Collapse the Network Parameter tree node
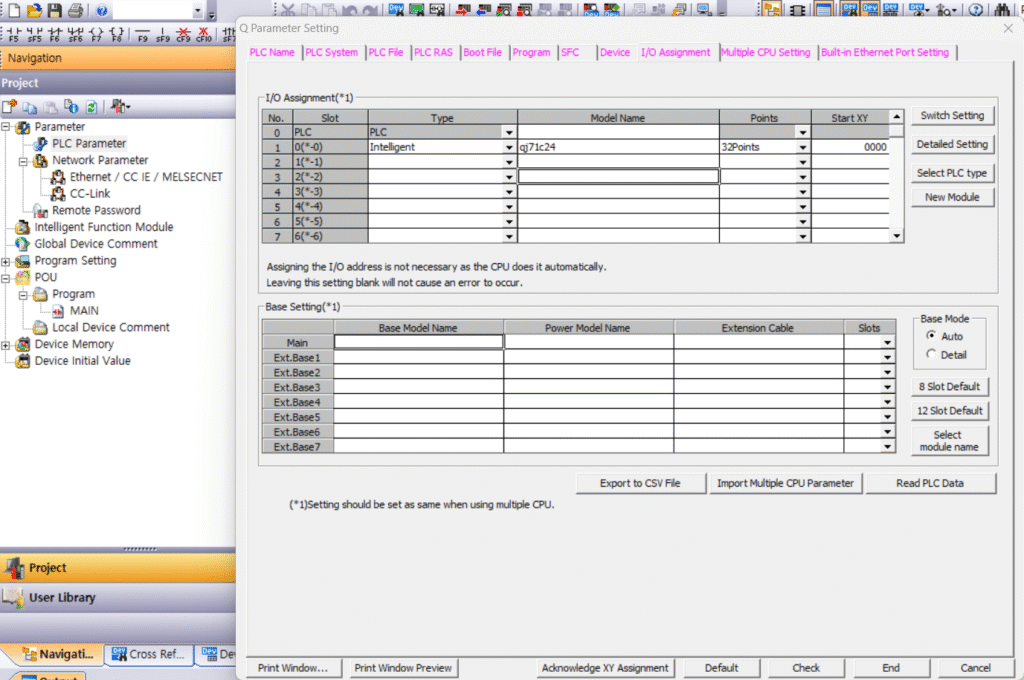This screenshot has height=680, width=1024. (24, 161)
